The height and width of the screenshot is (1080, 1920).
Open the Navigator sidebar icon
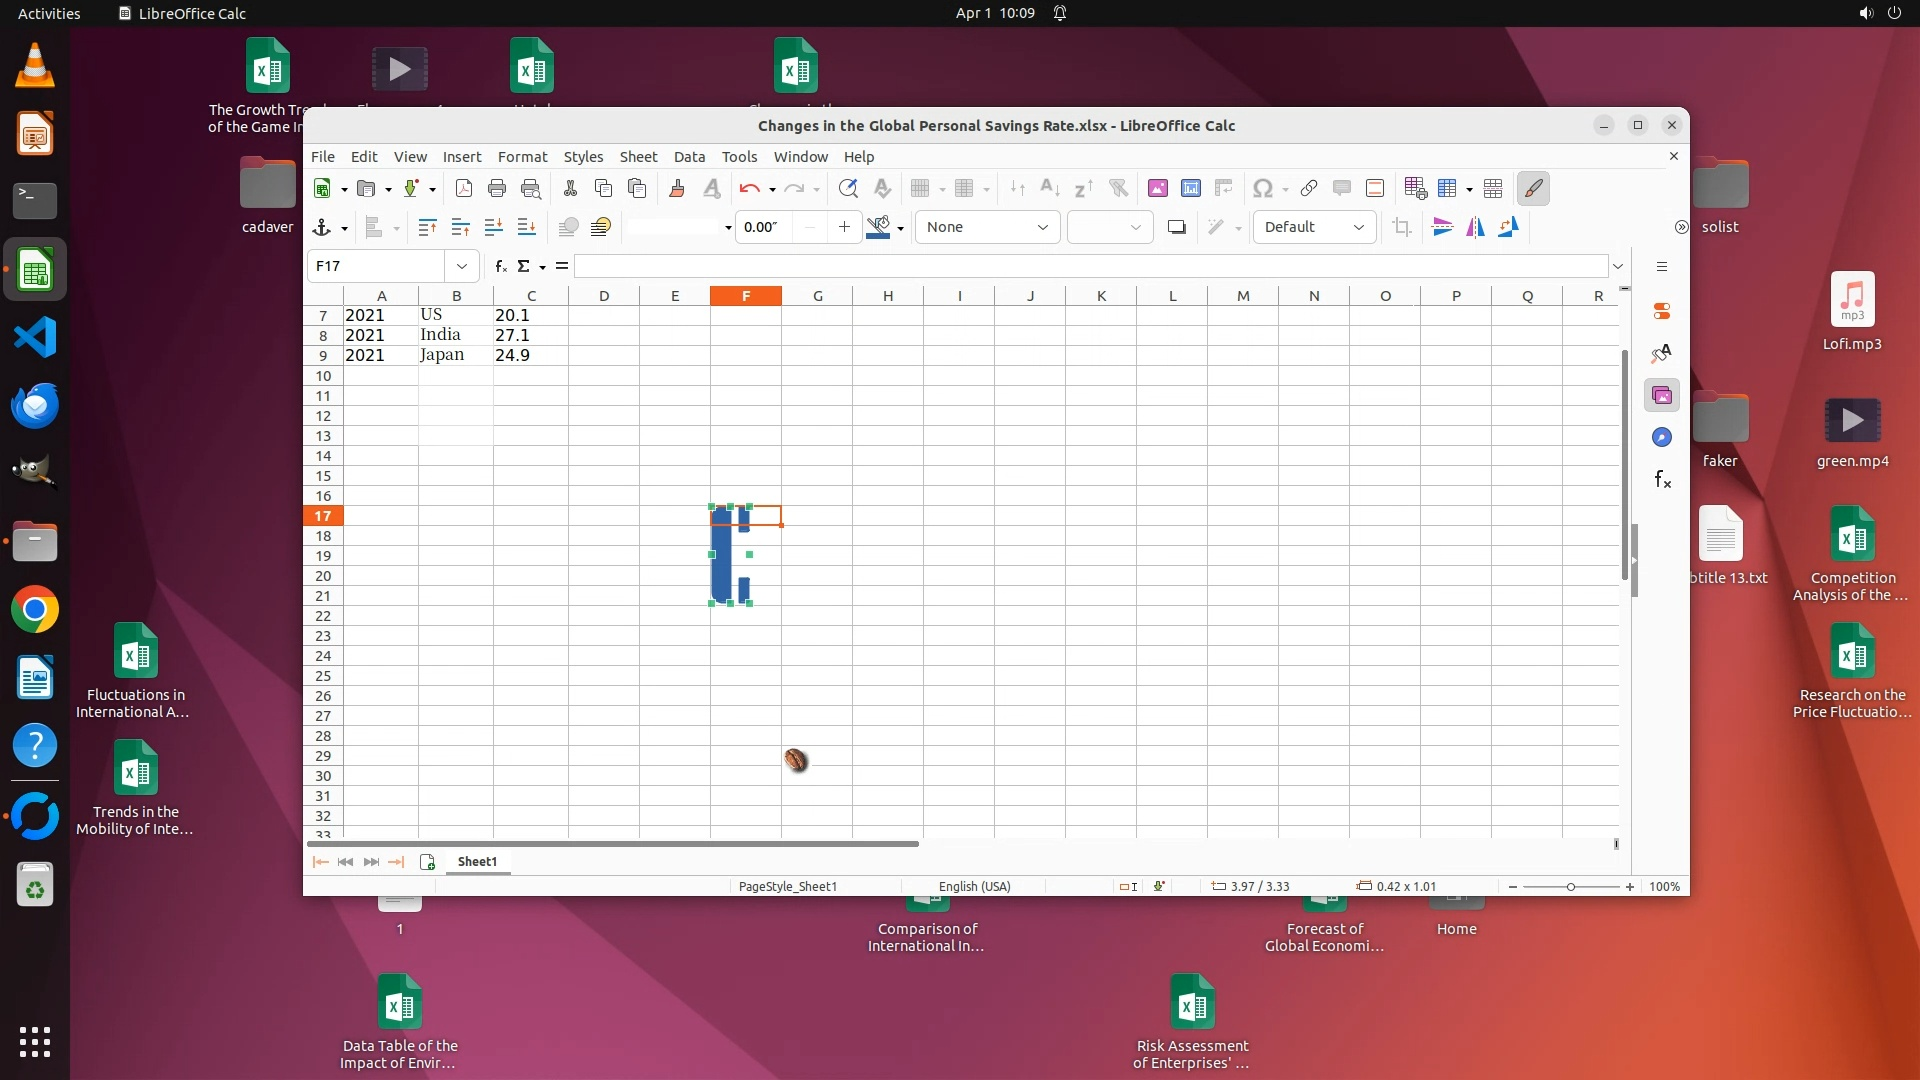(x=1661, y=438)
